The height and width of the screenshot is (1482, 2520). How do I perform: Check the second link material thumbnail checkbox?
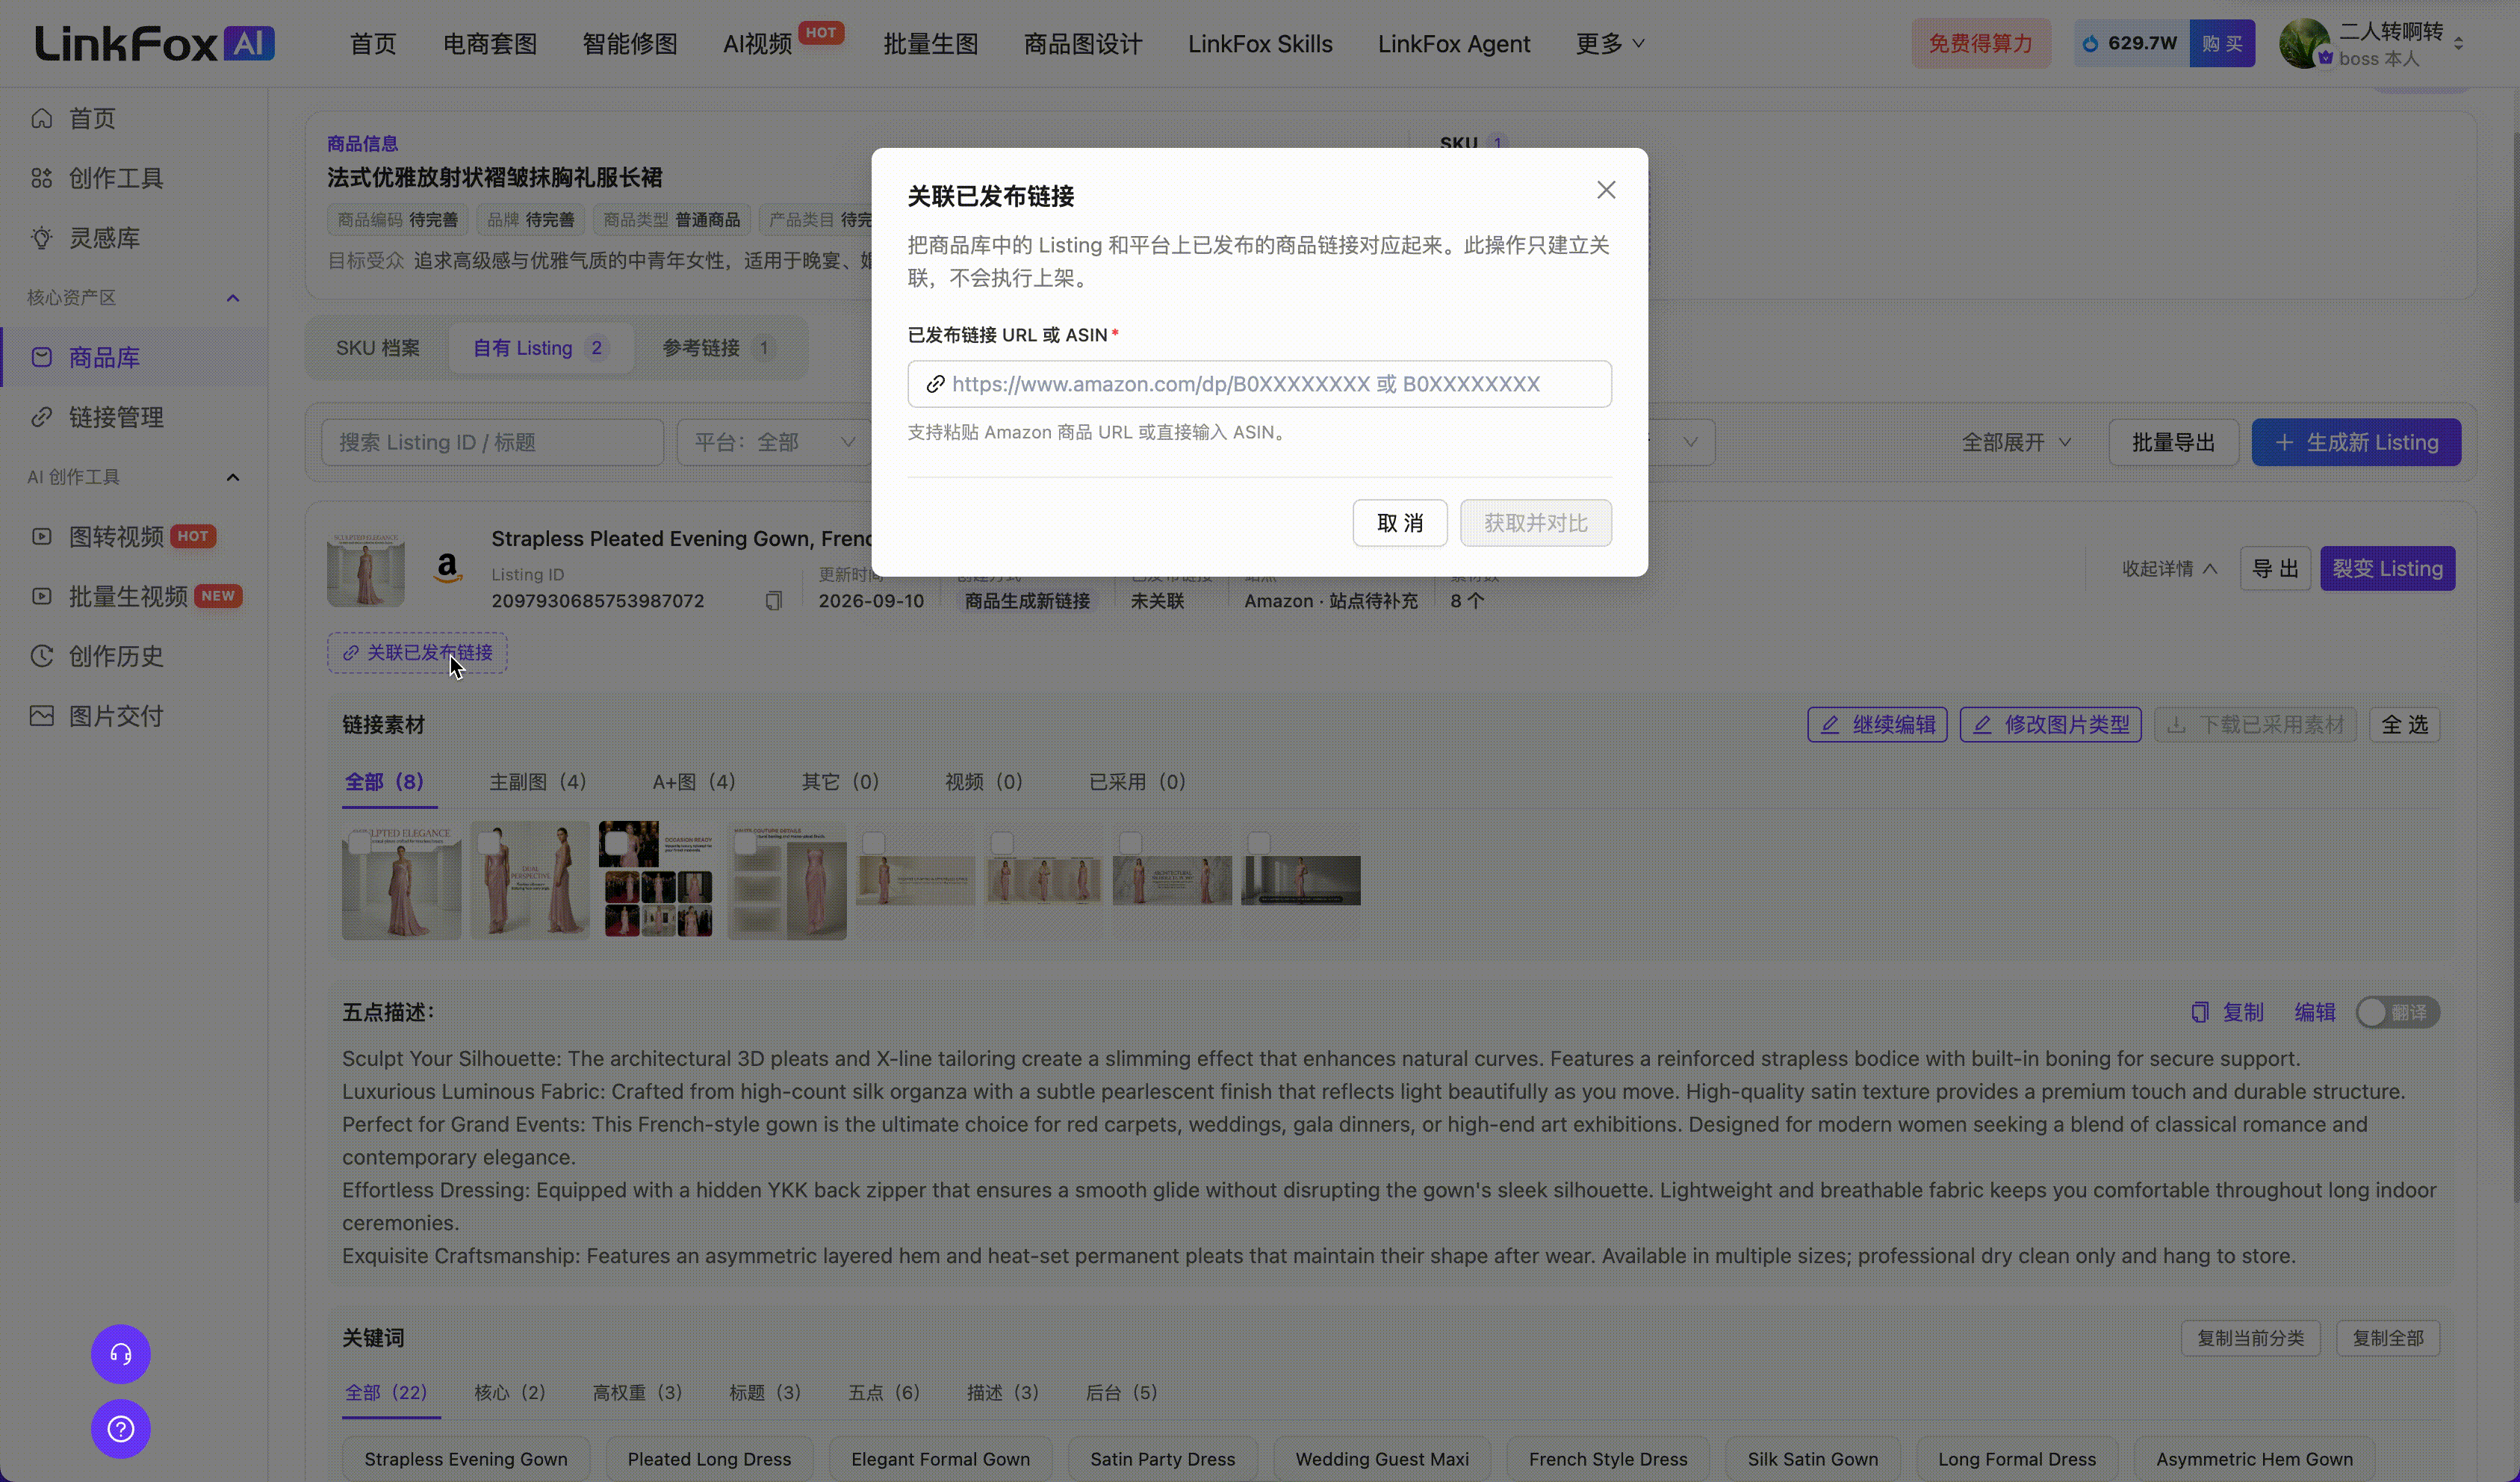[488, 843]
